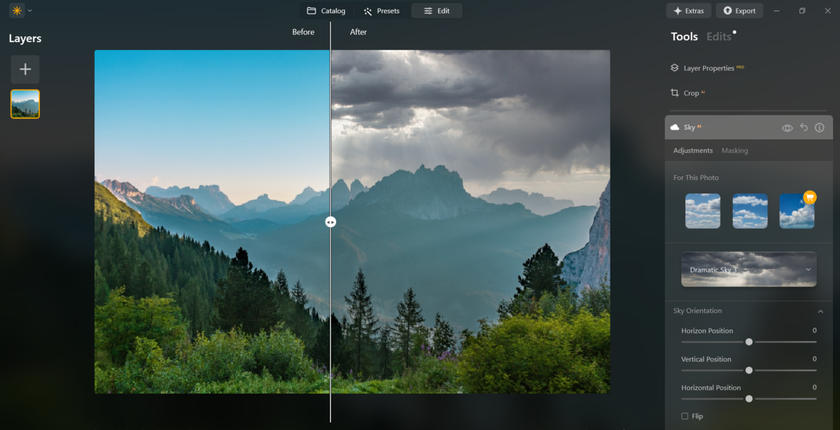Click the Layers panel heading
Viewport: 840px width, 430px height.
(x=25, y=39)
